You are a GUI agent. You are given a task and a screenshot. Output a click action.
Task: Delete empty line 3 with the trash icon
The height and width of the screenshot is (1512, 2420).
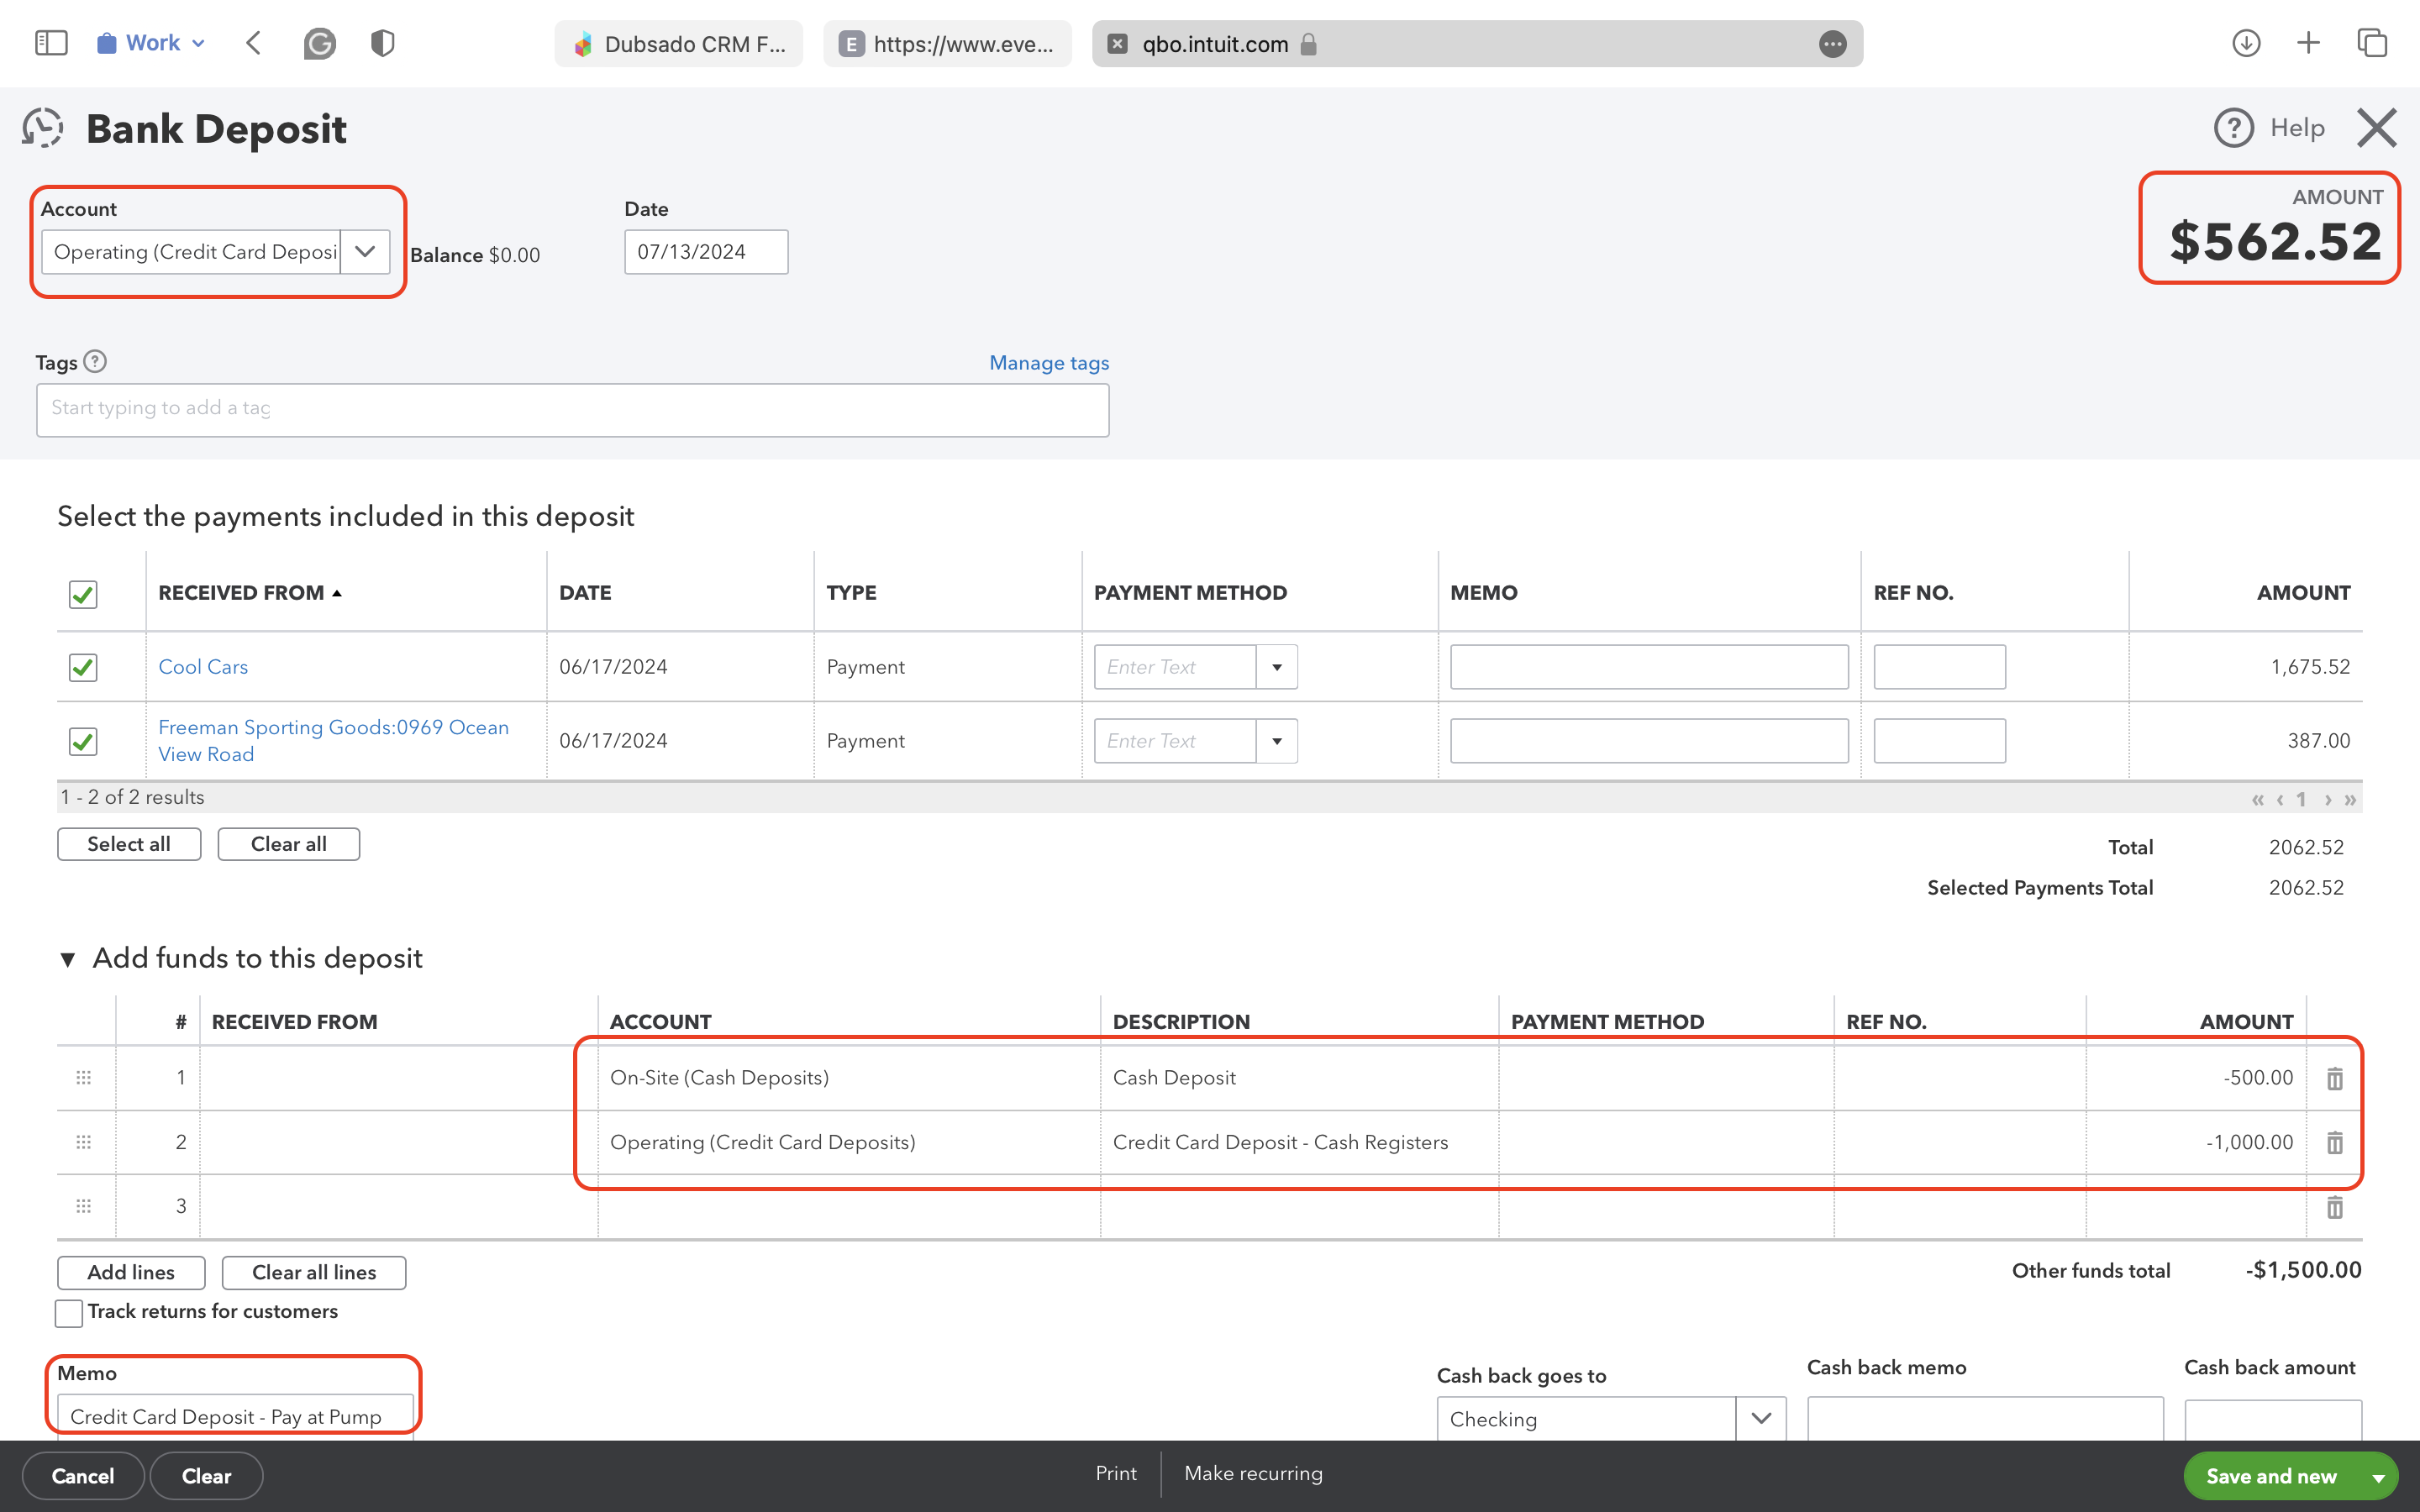(2334, 1207)
